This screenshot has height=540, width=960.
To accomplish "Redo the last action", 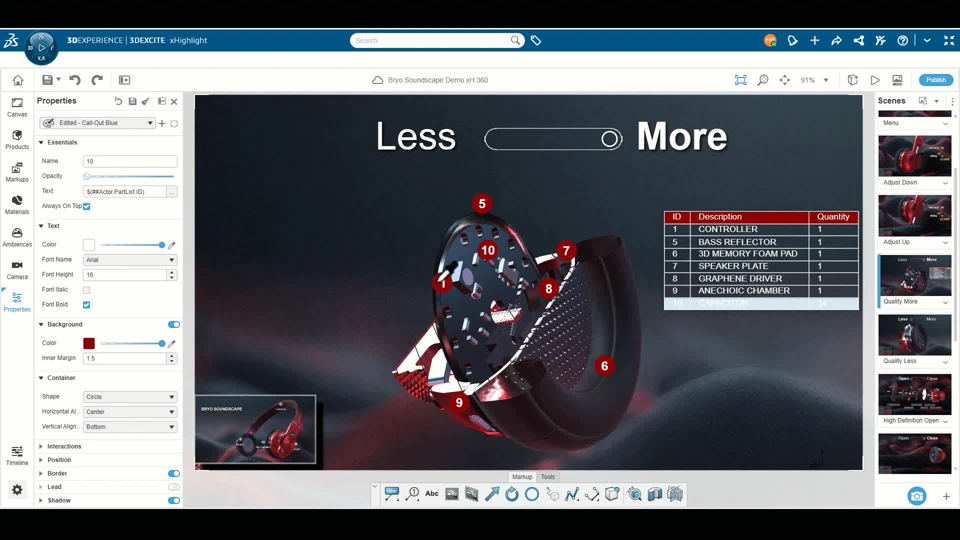I will tap(97, 80).
